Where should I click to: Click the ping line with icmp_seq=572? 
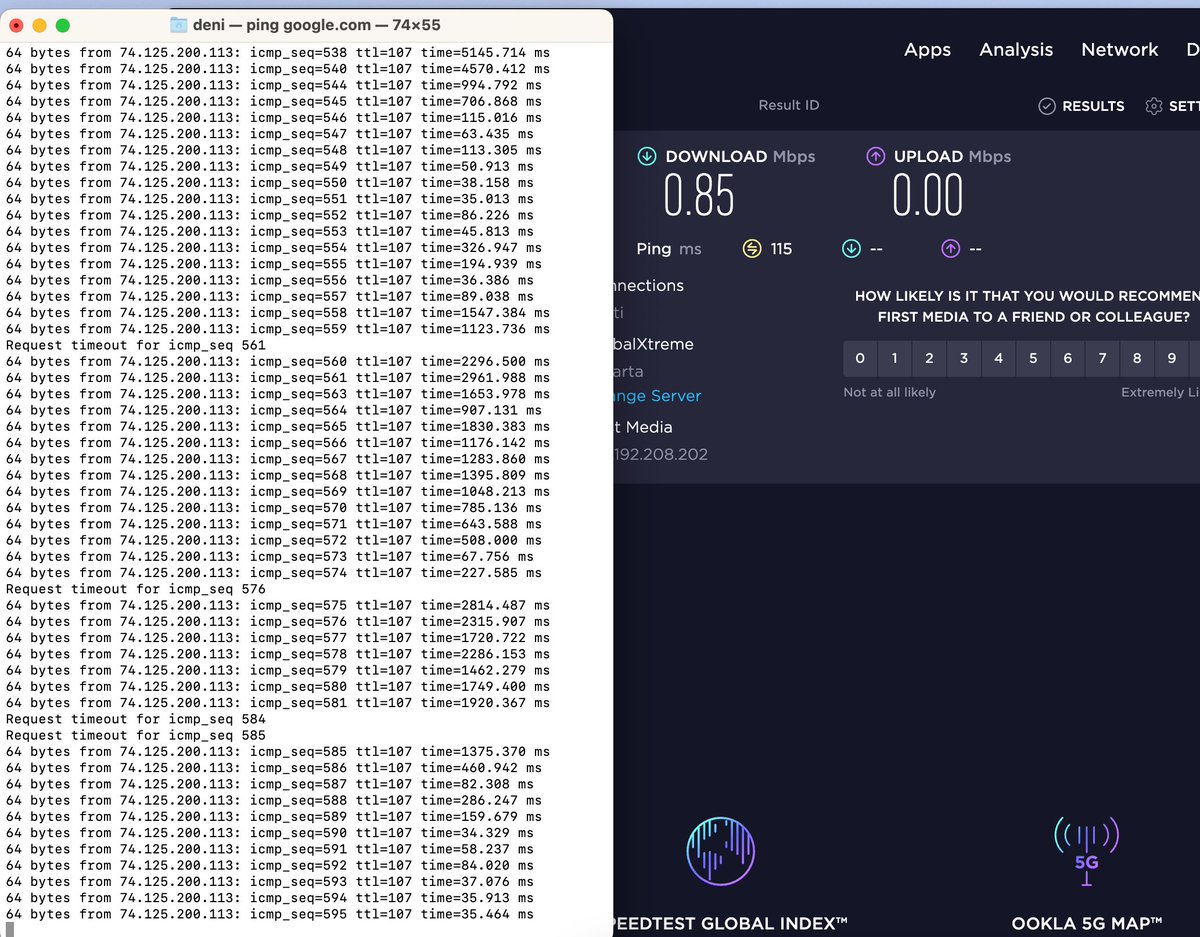point(274,540)
